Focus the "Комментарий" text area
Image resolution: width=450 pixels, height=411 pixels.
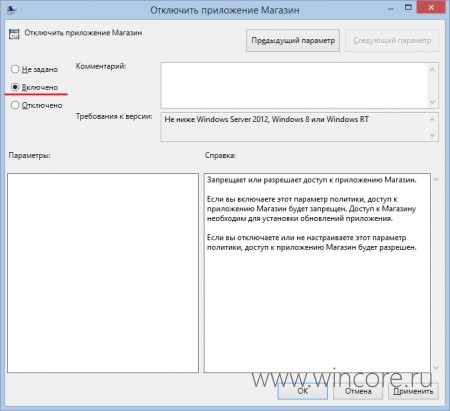coord(294,85)
